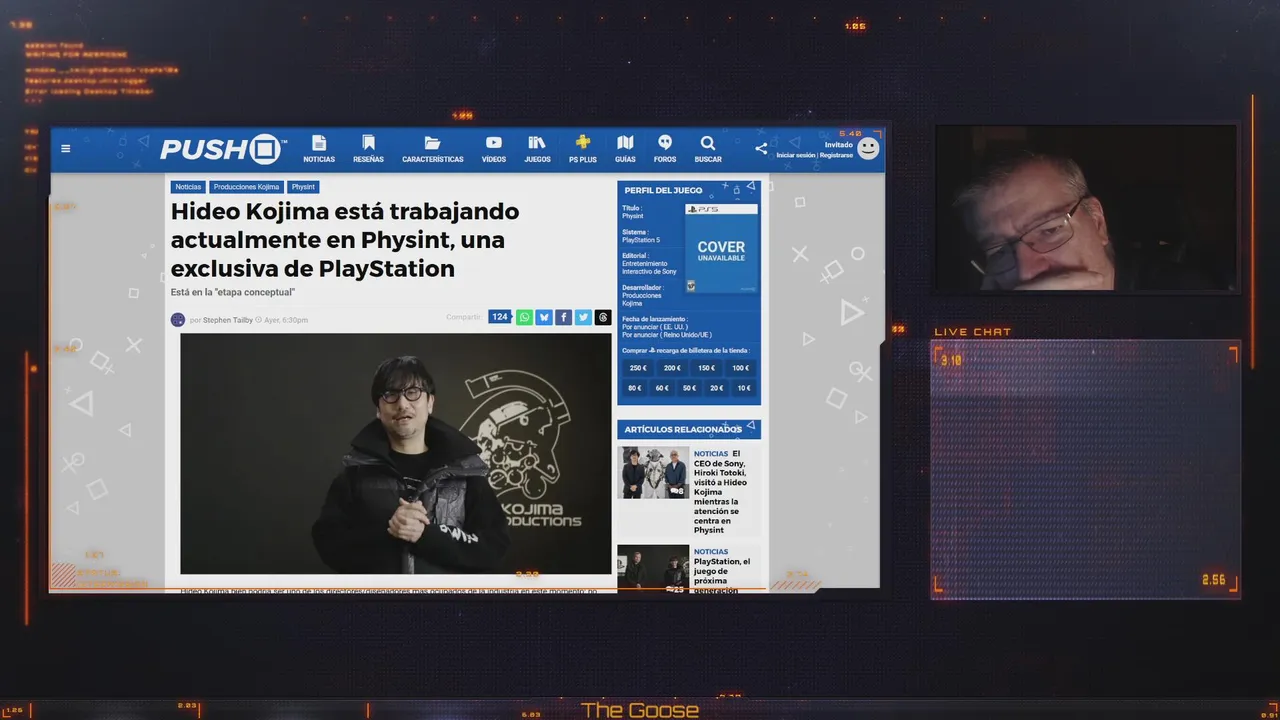Click the PS5 cover unavailable box art
This screenshot has width=1280, height=720.
point(721,249)
